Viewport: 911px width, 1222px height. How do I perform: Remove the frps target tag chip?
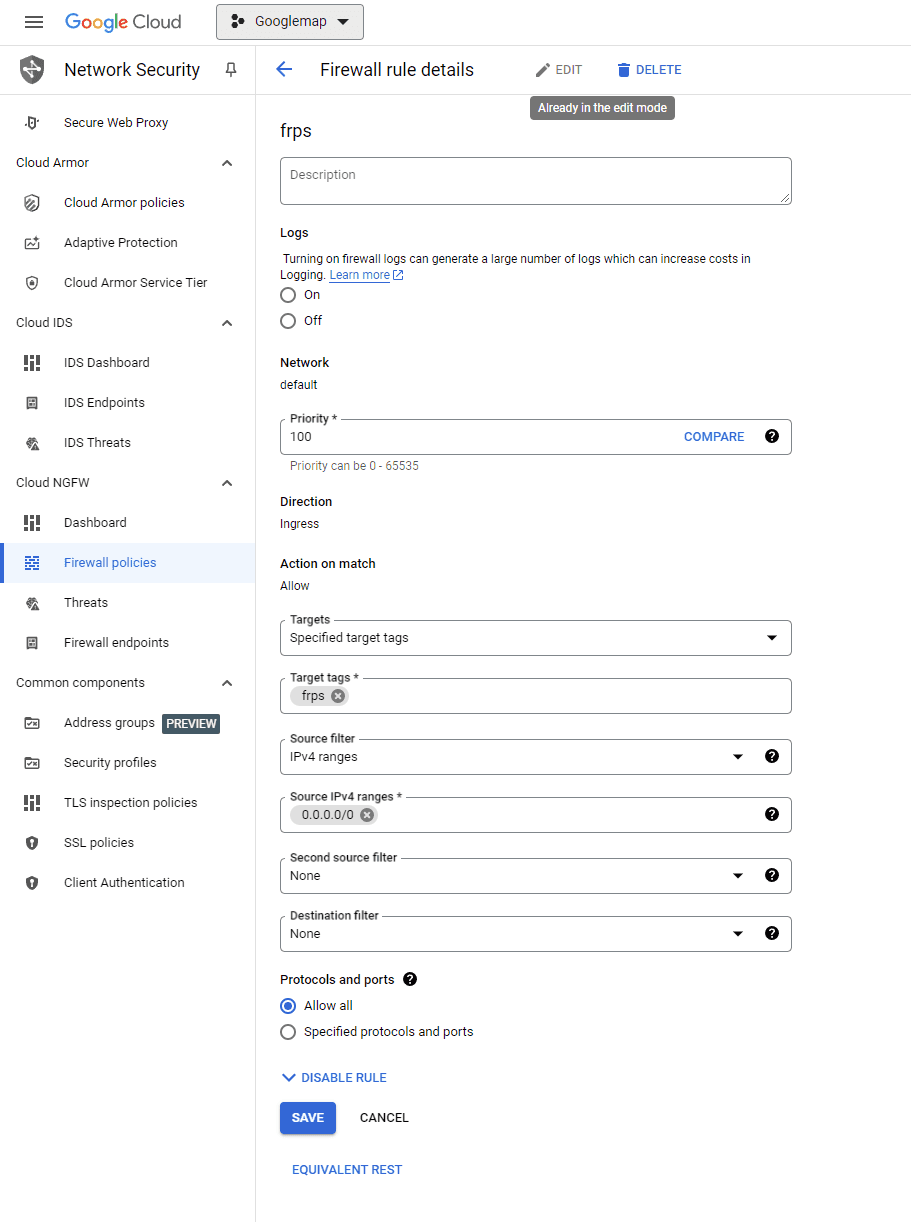pyautogui.click(x=338, y=695)
